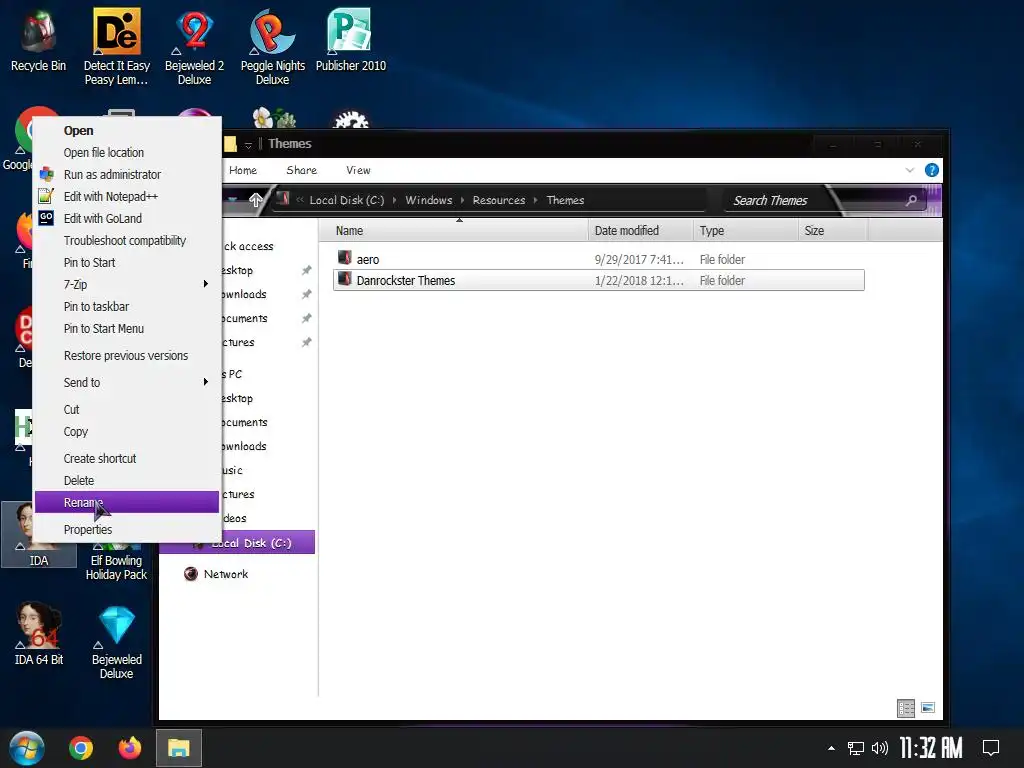
Task: Open the View ribbon tab
Action: pos(358,170)
